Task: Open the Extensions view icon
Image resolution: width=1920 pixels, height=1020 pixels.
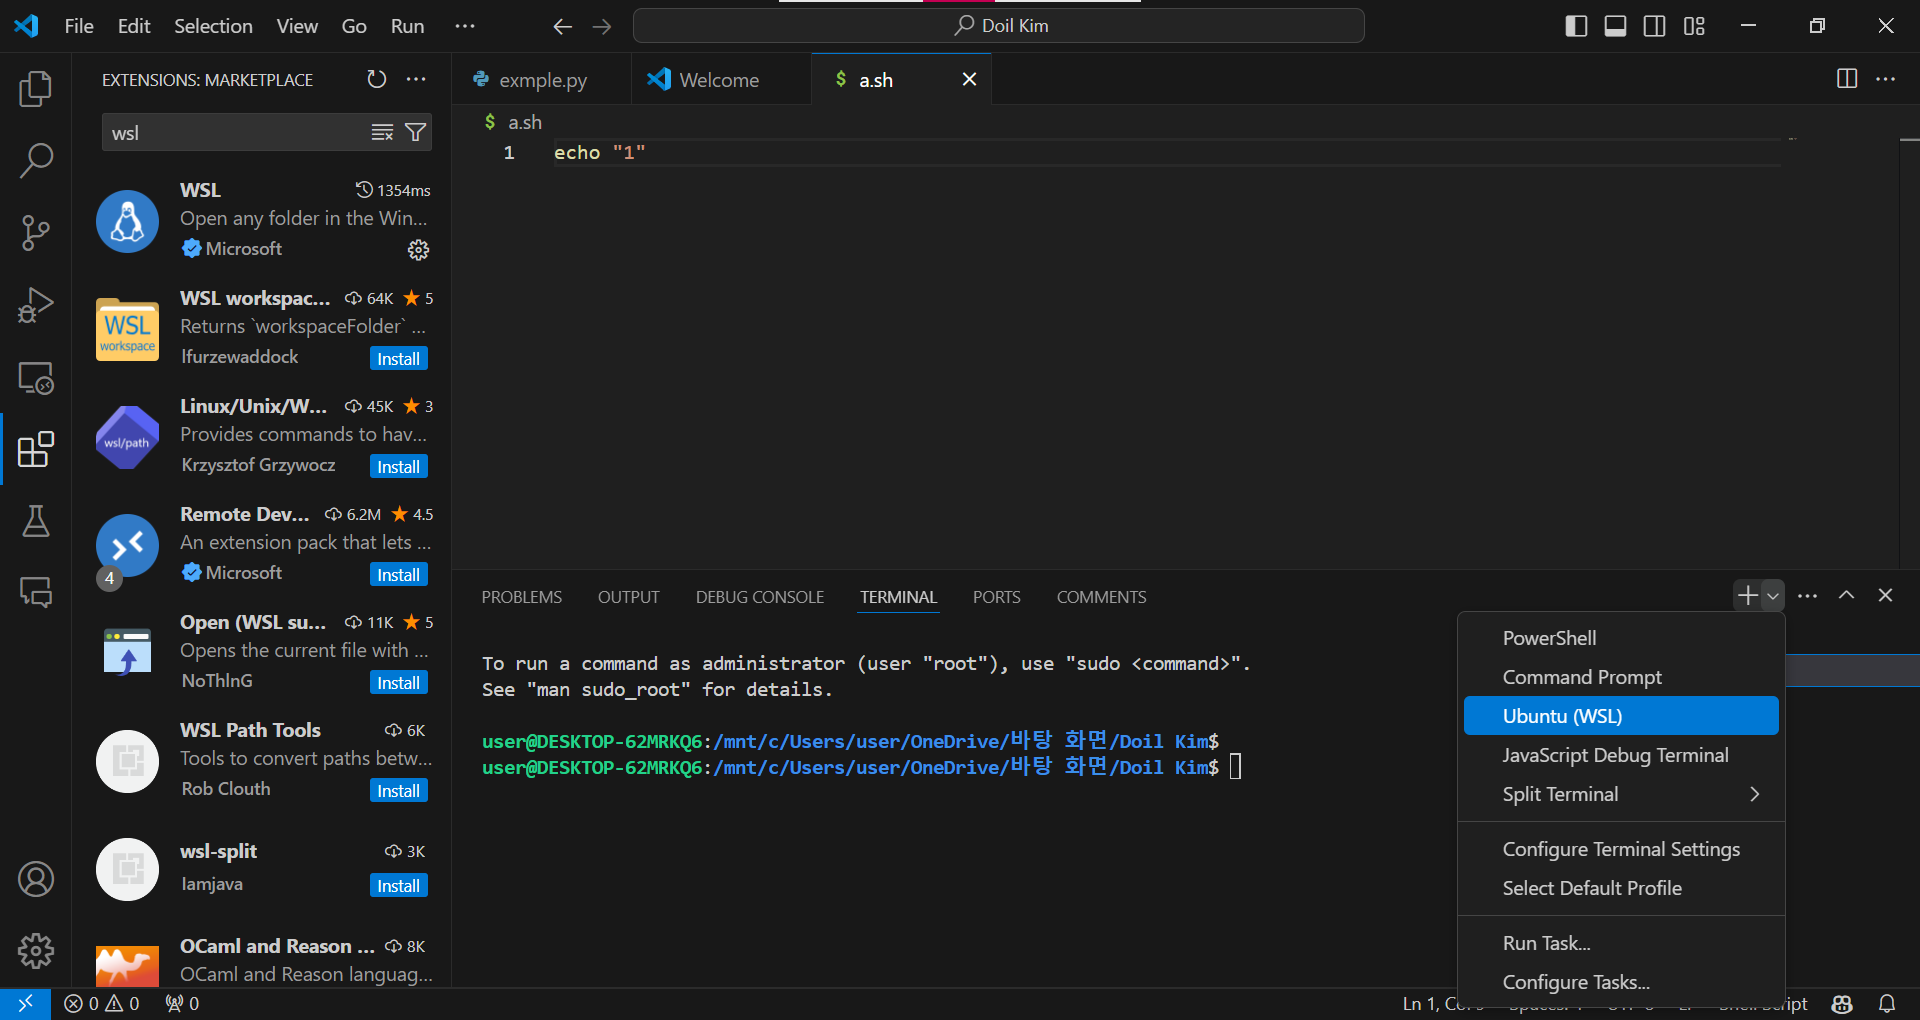Action: pyautogui.click(x=36, y=450)
